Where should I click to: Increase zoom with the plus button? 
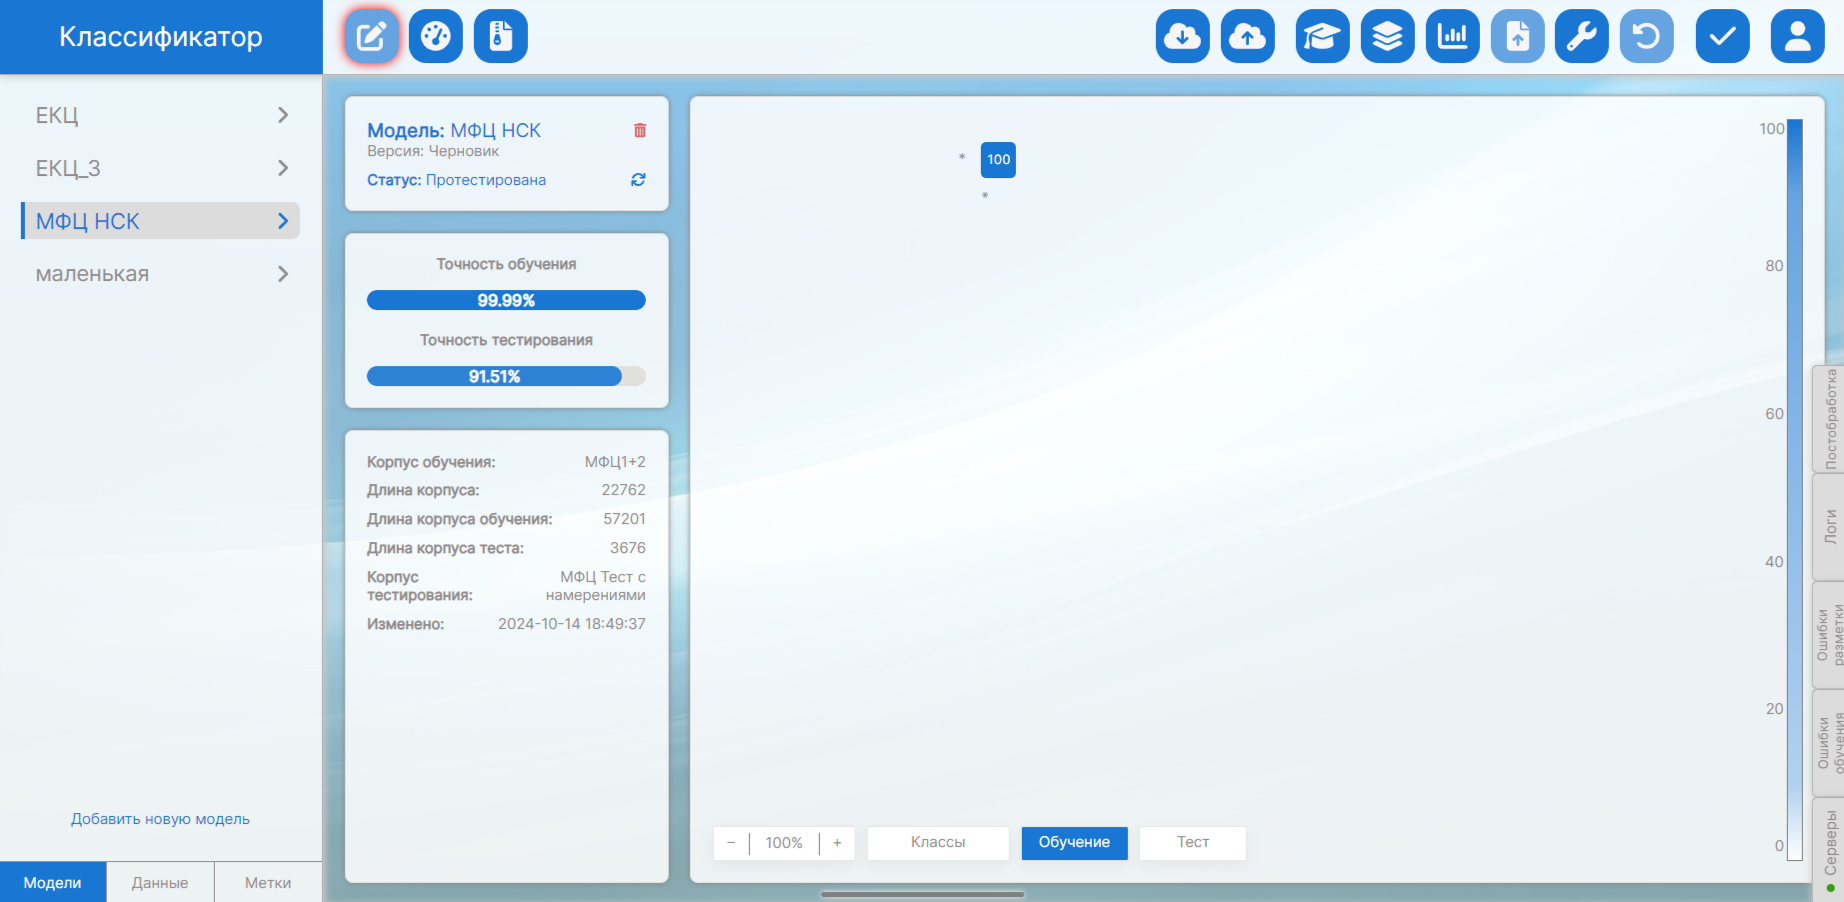(837, 843)
